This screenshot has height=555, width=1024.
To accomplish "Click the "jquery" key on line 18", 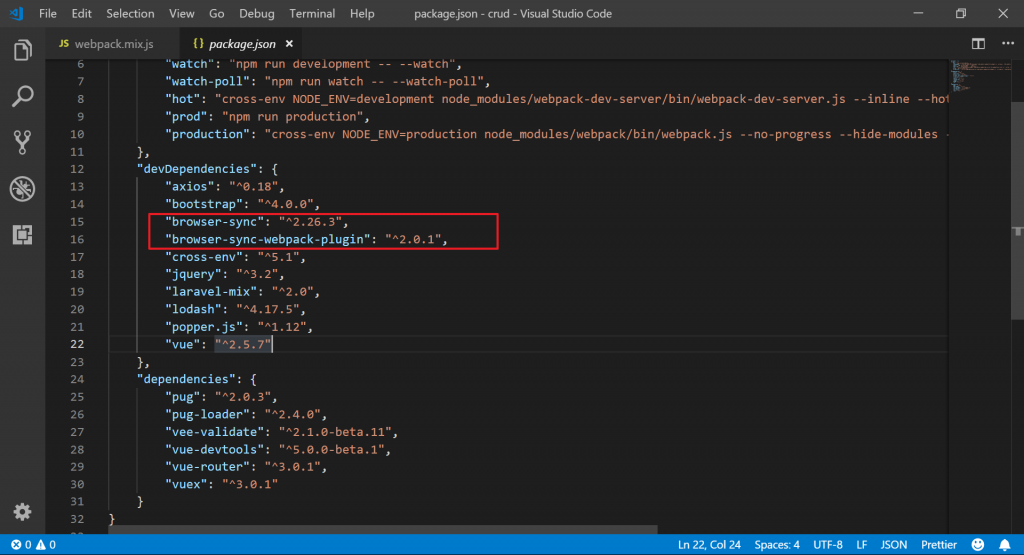I will tap(193, 274).
